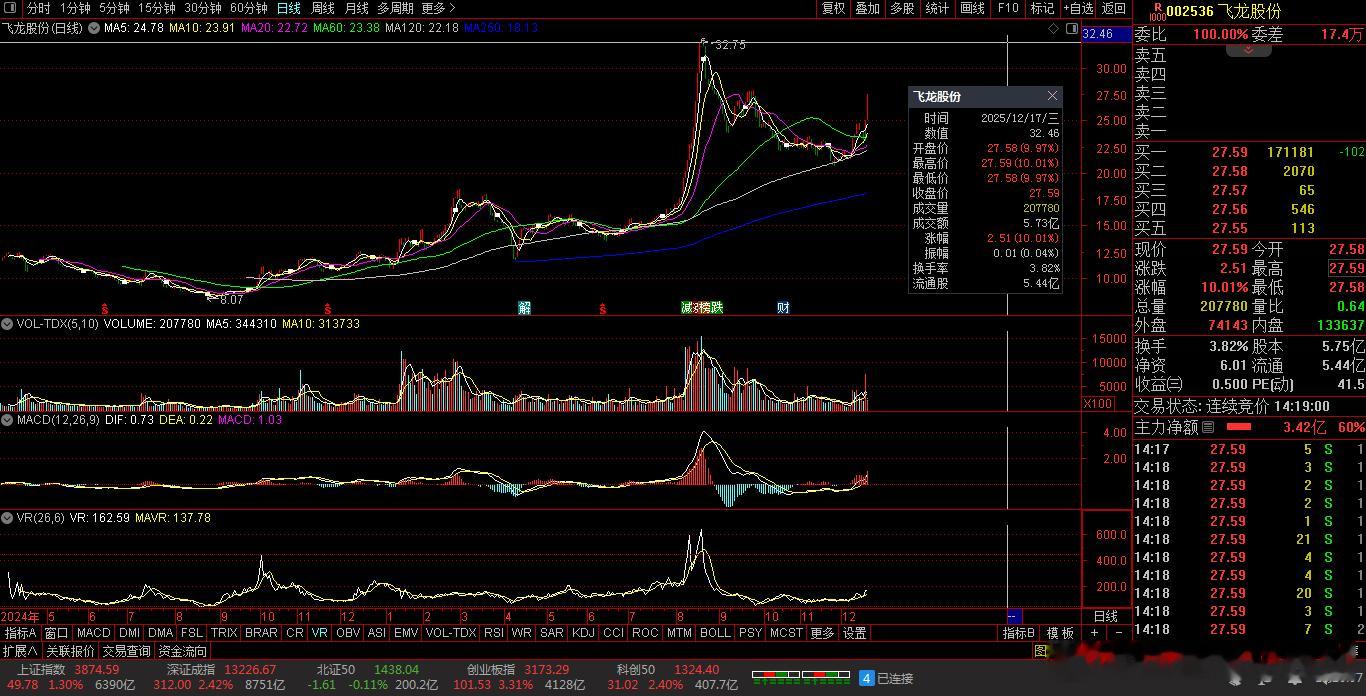Zoom in chart with + button
Screen dimensions: 1366x696
click(1094, 633)
